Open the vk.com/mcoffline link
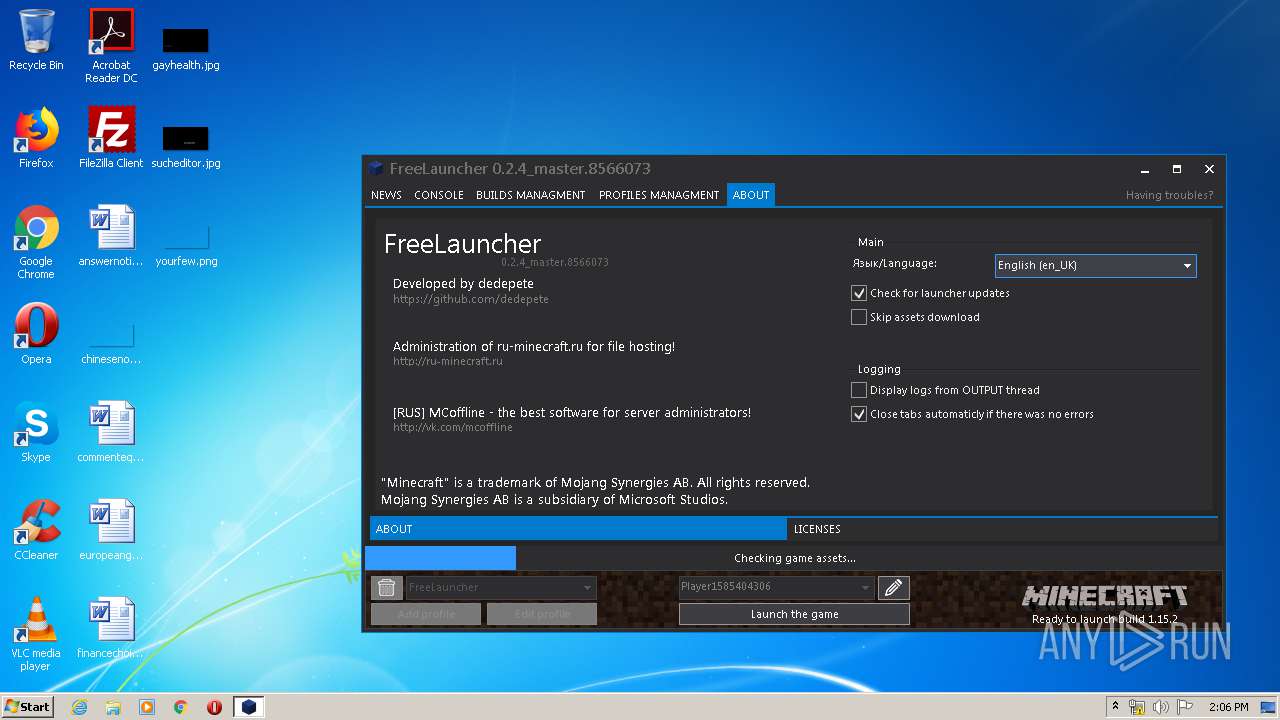1280x720 pixels. [x=452, y=427]
